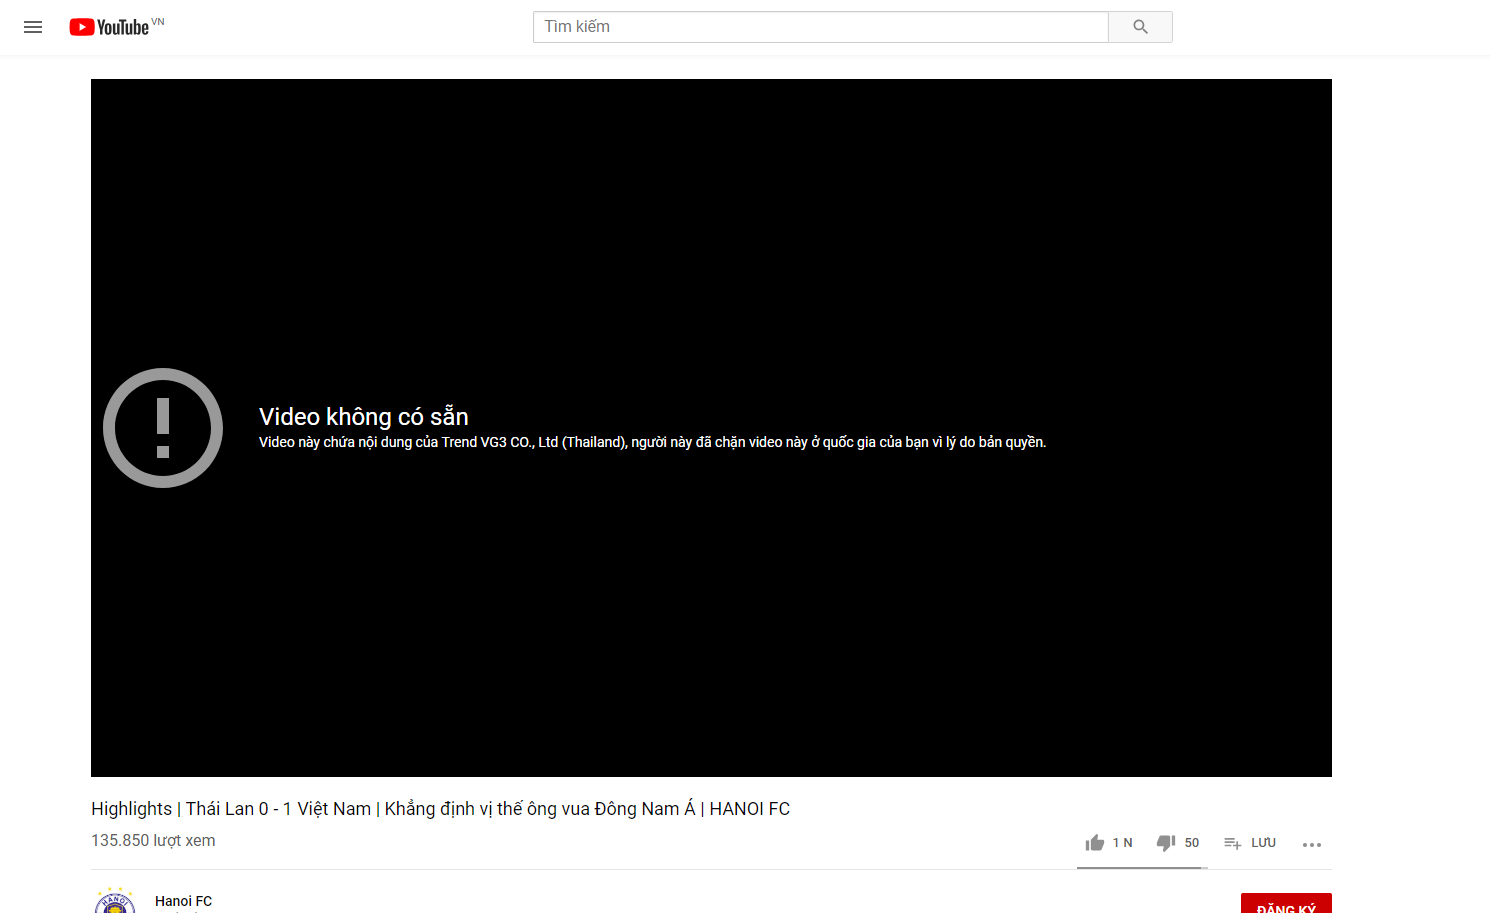The width and height of the screenshot is (1490, 913).
Task: Click the three-dot more options icon
Action: [1311, 844]
